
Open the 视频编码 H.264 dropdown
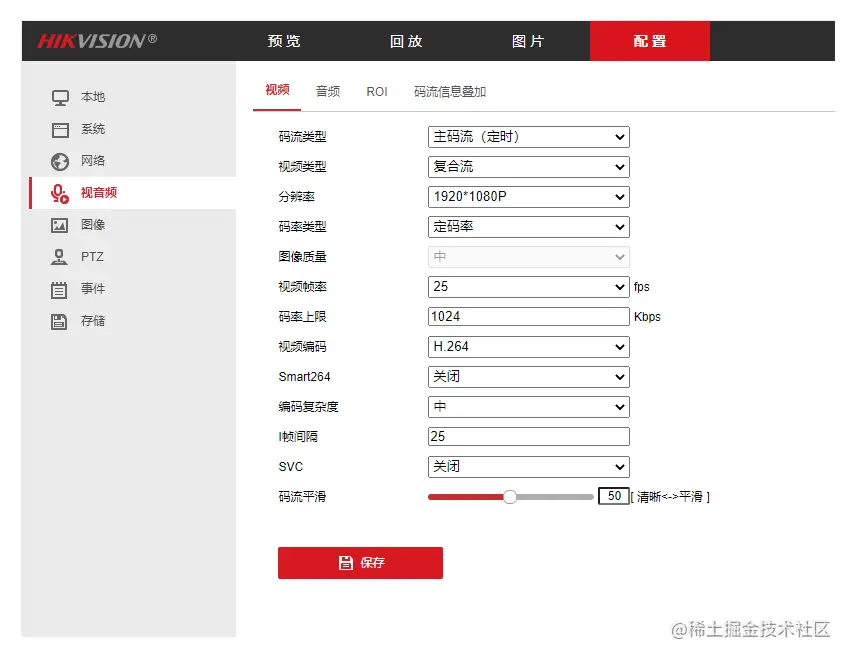coord(529,347)
